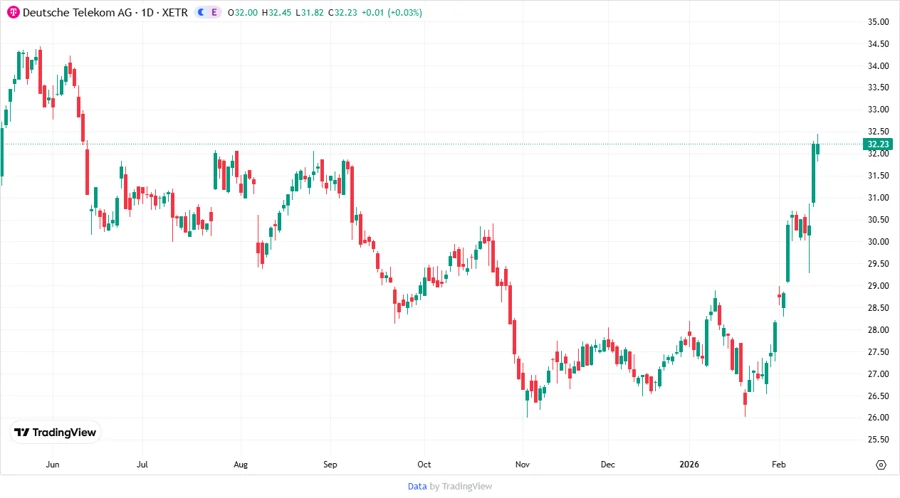Open the chart settings gear icon

(881, 465)
